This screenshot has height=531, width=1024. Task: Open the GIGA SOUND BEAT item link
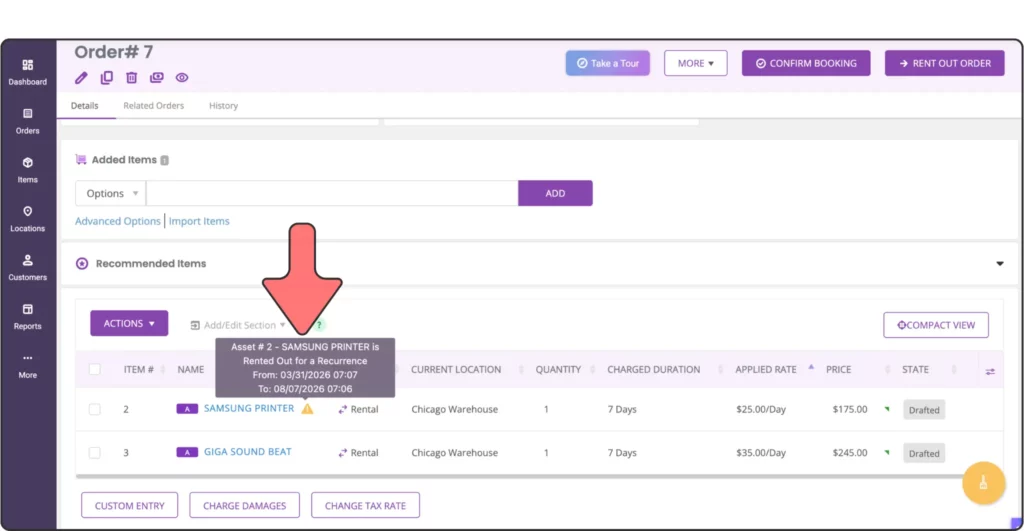248,451
